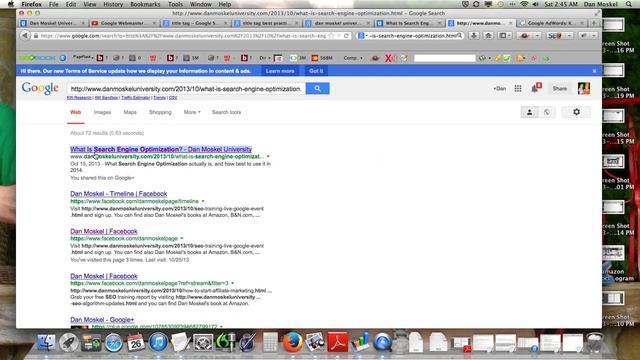
Task: Launch Safari from the dock
Action: (x=113, y=342)
